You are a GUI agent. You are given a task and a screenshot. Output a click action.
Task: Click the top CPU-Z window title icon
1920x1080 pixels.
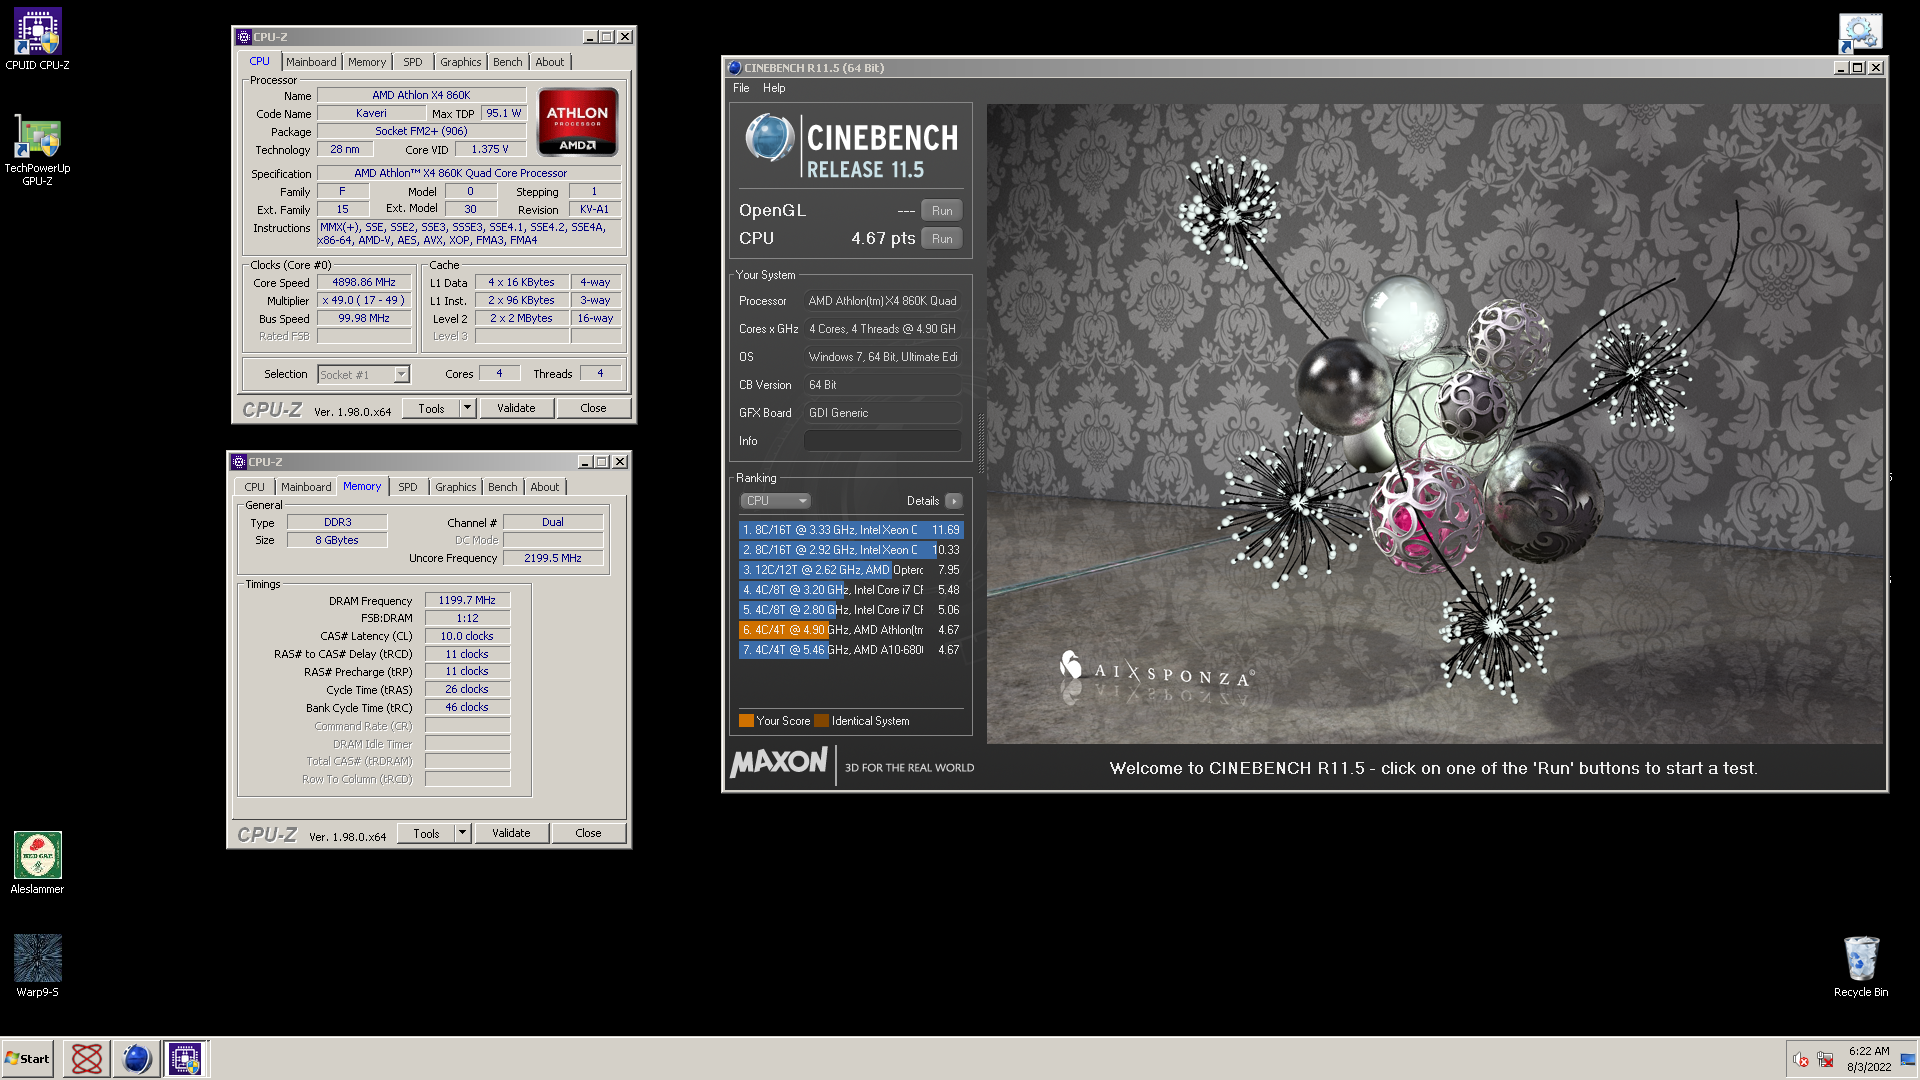243,37
